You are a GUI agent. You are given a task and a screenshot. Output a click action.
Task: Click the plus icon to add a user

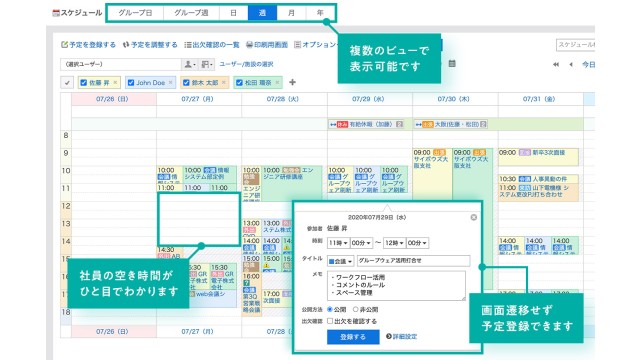click(292, 82)
